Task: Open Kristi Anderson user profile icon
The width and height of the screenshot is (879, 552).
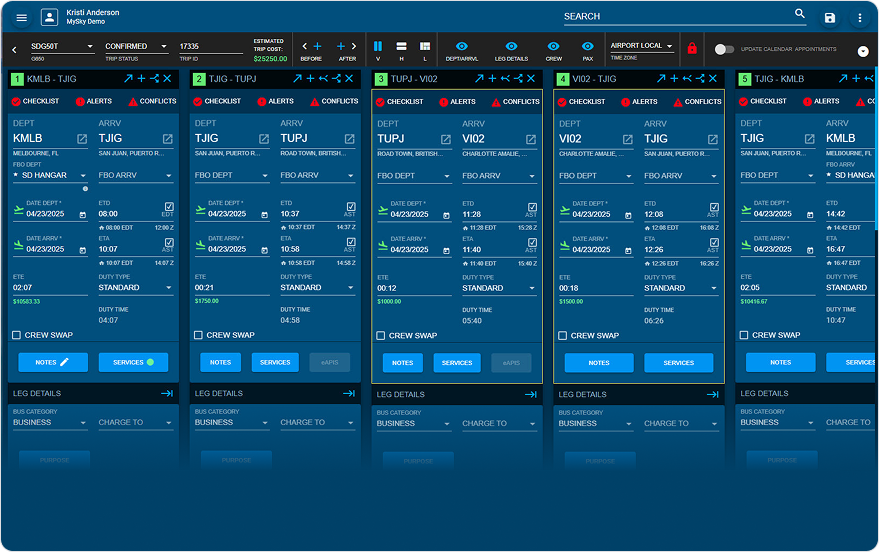Action: click(49, 17)
